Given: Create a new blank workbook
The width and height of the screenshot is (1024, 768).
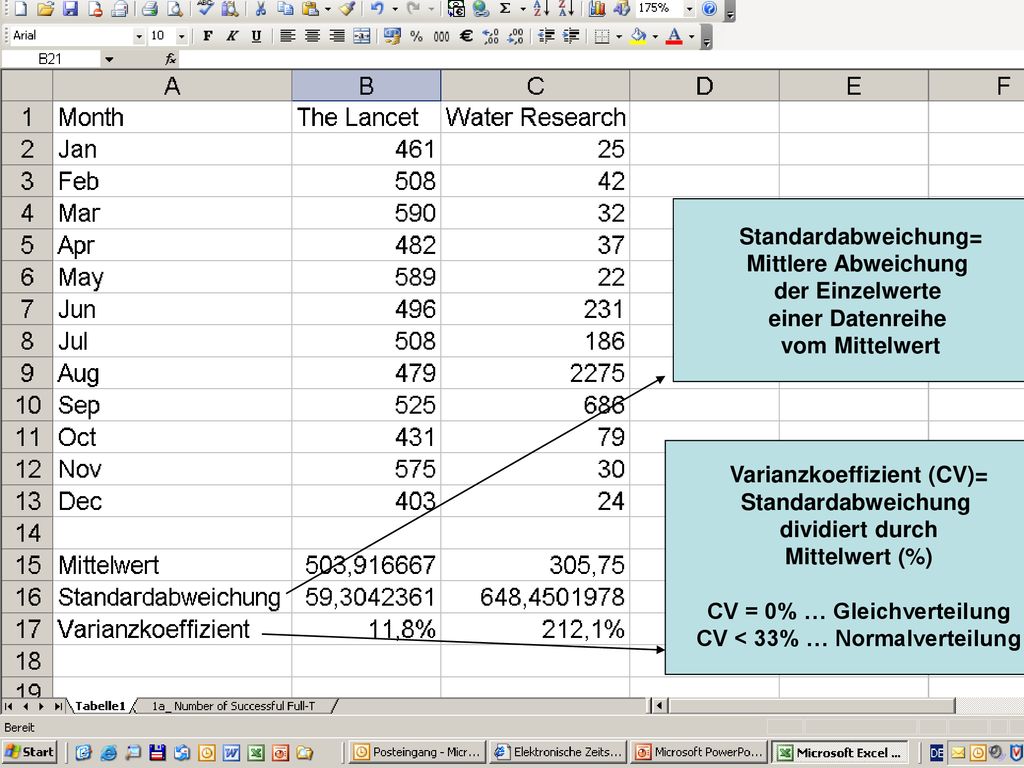Looking at the screenshot, I should (x=20, y=8).
